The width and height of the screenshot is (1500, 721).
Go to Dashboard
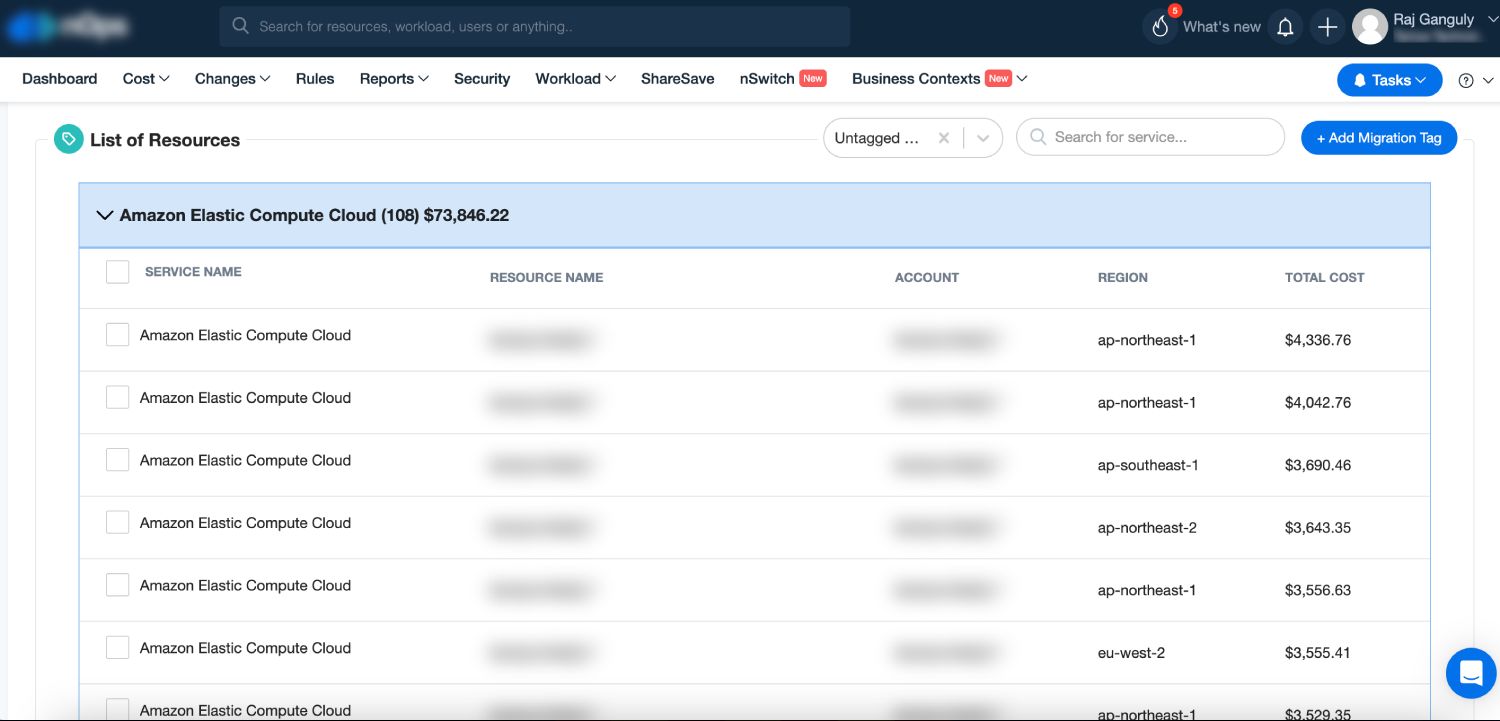[60, 79]
